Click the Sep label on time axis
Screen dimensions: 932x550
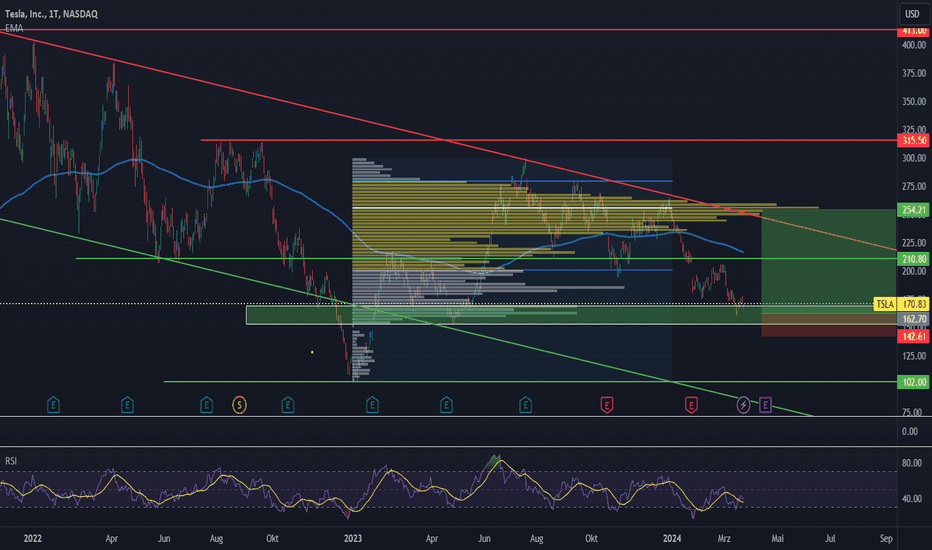[886, 538]
